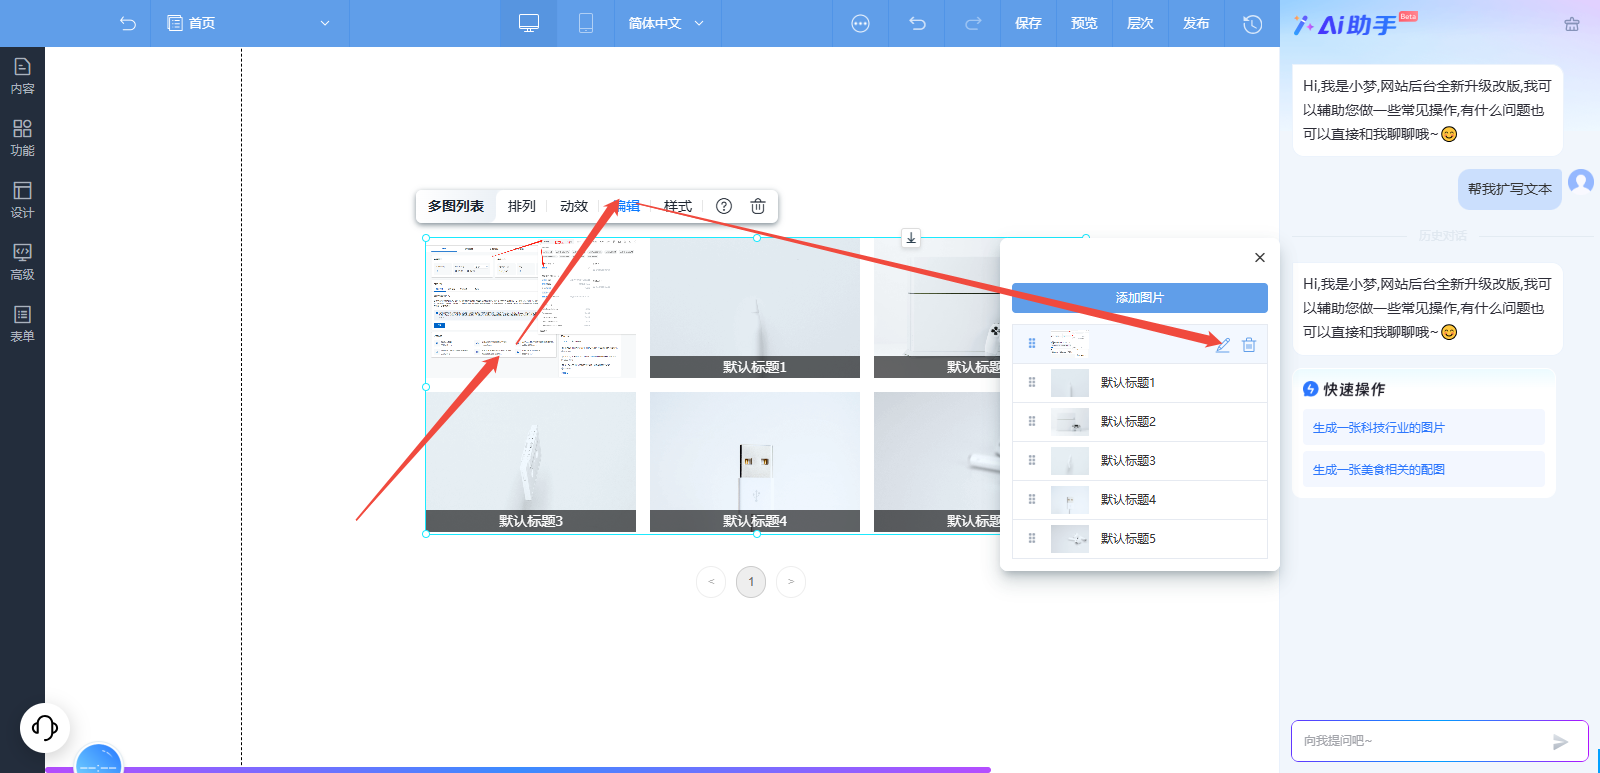1600x773 pixels.
Task: Click 生成一张美食相关的配图 quick action
Action: point(1424,469)
